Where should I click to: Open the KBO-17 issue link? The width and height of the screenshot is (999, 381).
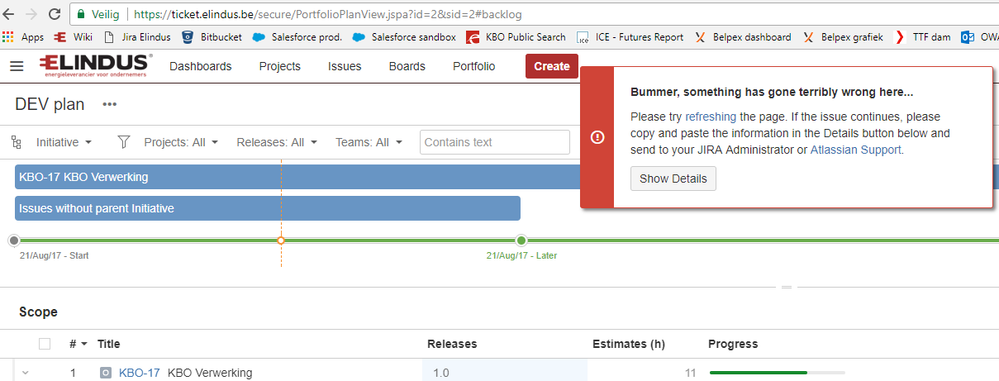[x=140, y=373]
